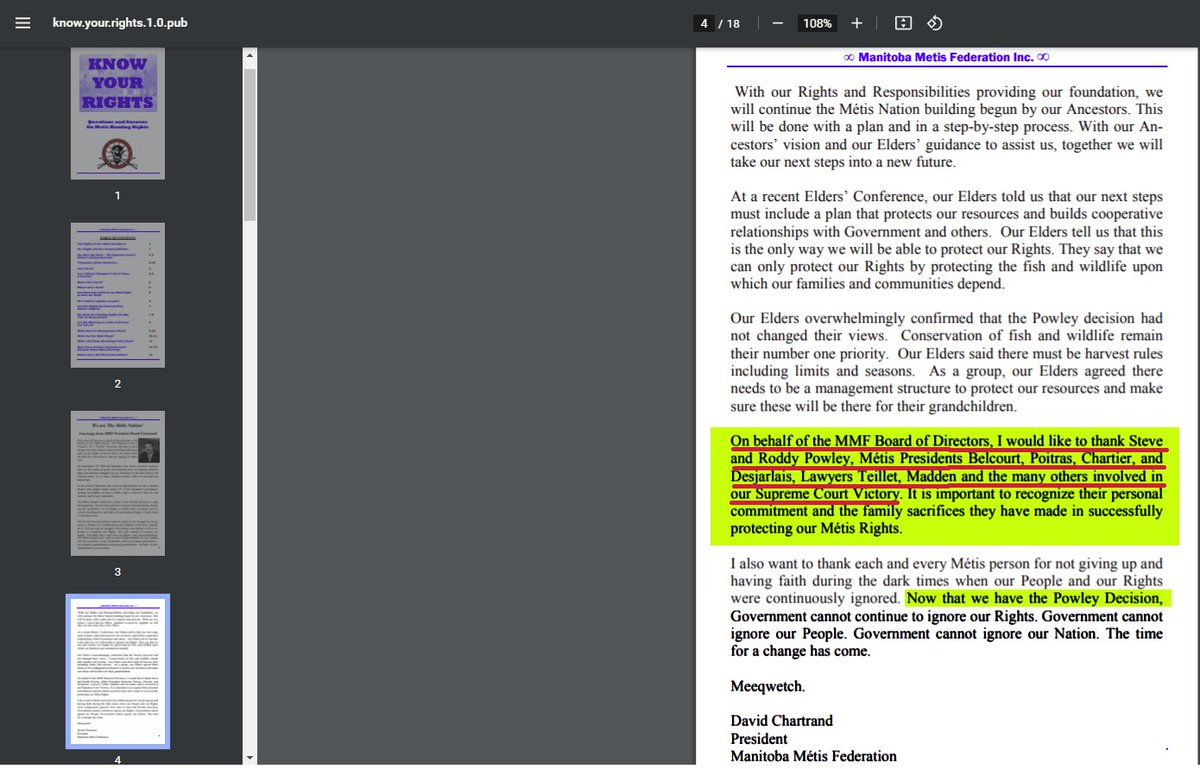Open page 1 Know Your Rights thumbnail
The height and width of the screenshot is (769, 1200).
coord(117,114)
